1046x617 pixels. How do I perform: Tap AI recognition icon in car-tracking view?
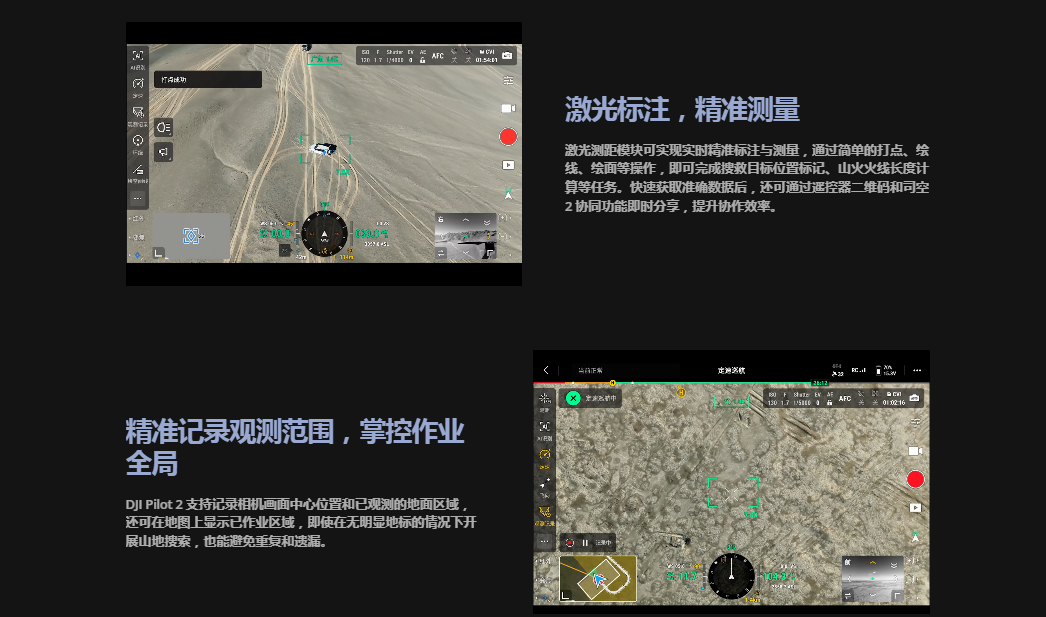(x=138, y=56)
